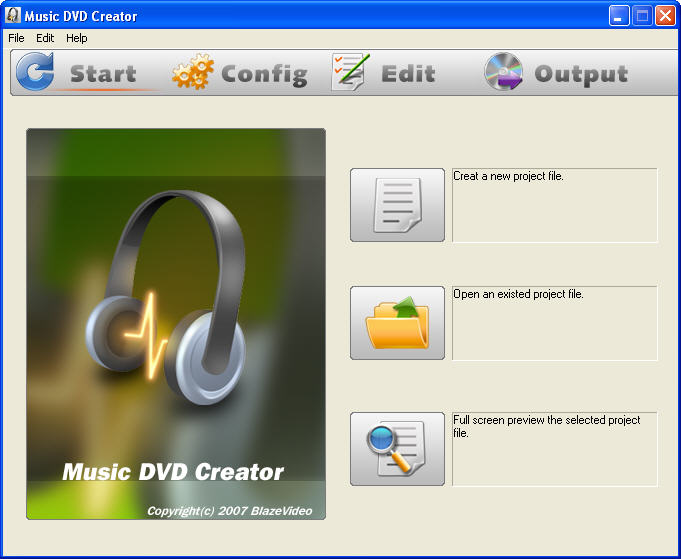
Task: Switch to the Config step tab
Action: [x=264, y=74]
